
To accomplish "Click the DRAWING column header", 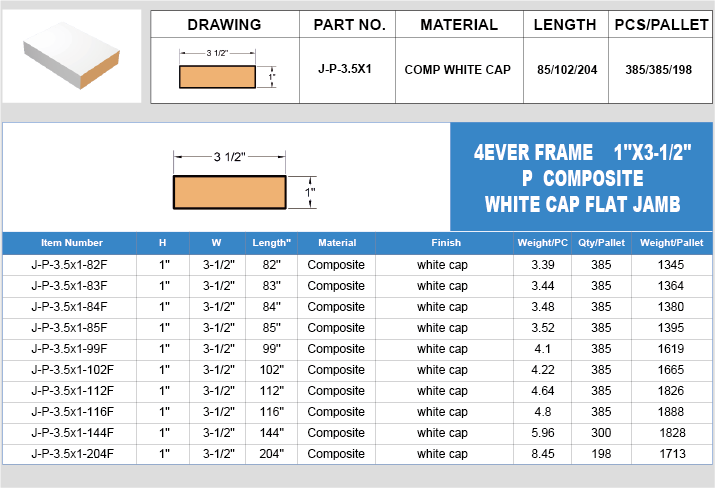I will [x=224, y=25].
